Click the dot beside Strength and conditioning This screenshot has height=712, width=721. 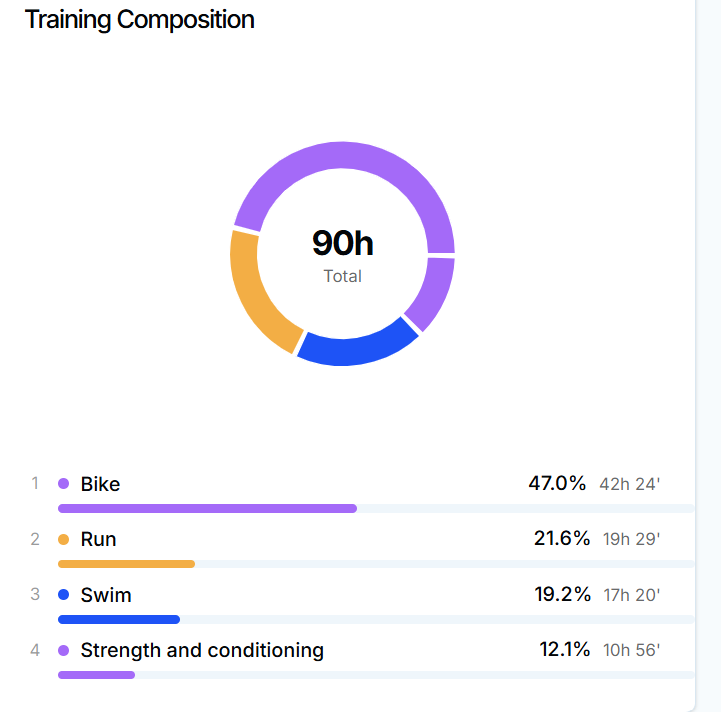click(x=64, y=651)
